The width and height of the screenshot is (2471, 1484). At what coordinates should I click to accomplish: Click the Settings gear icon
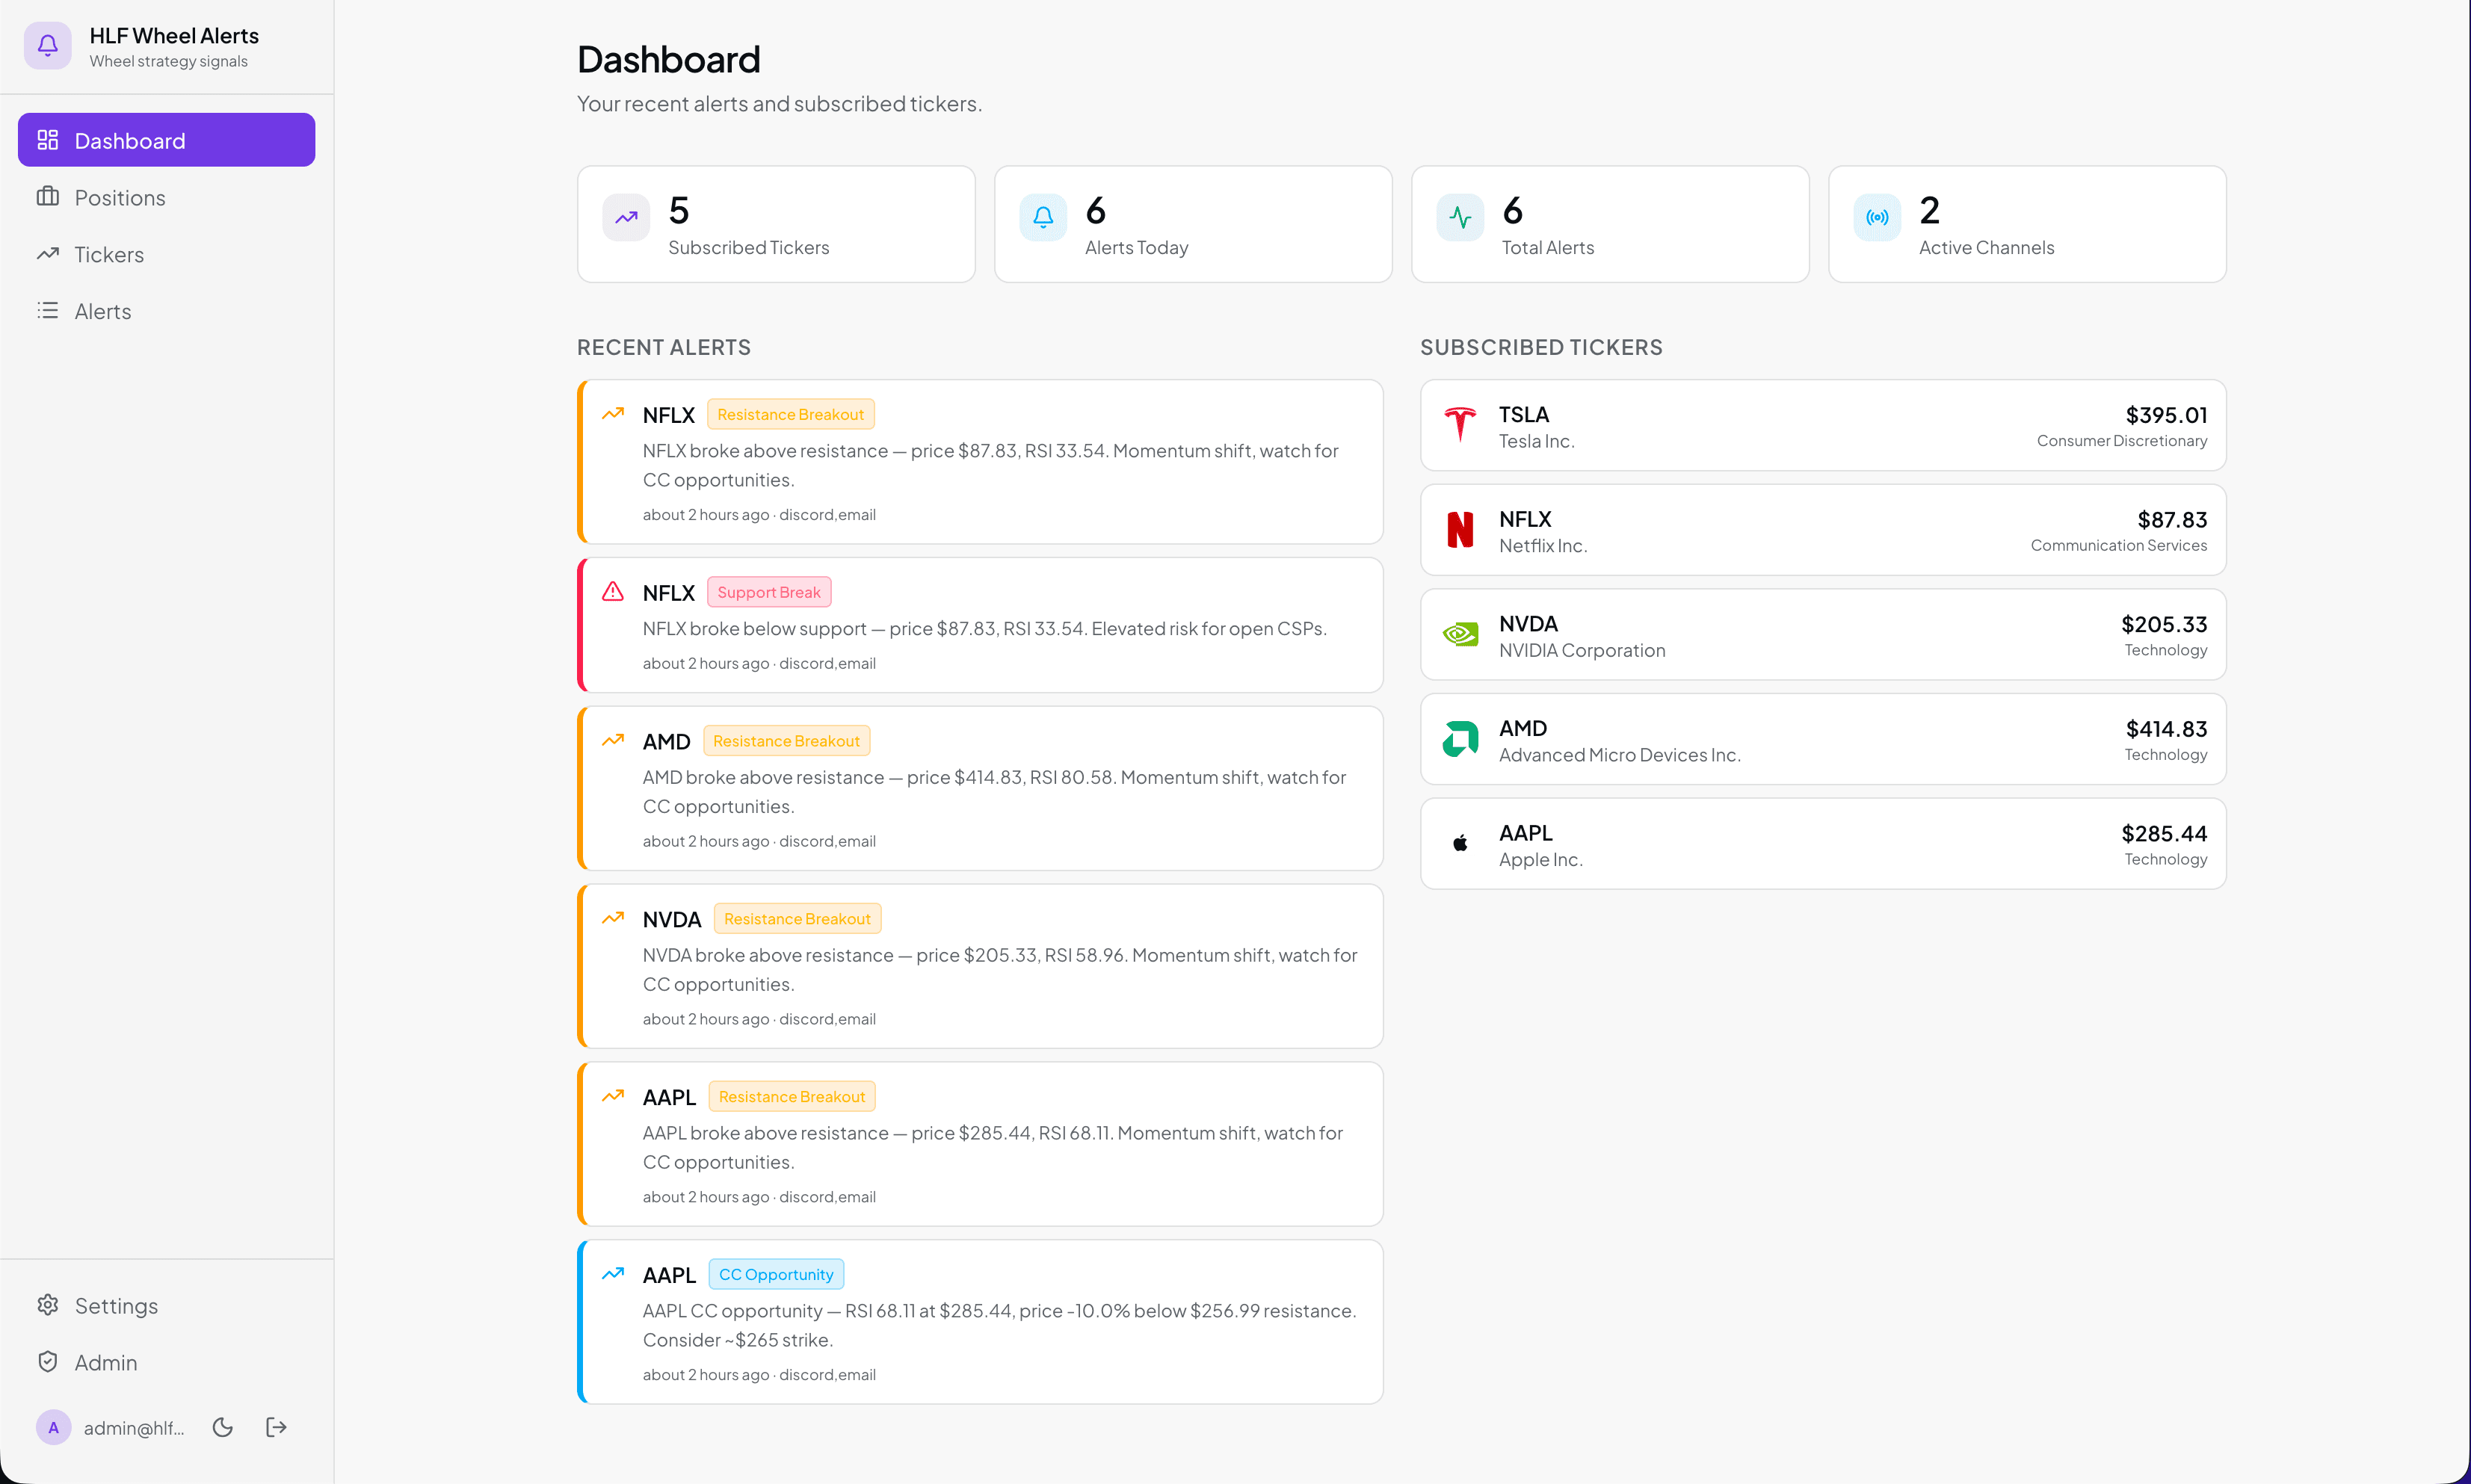click(x=48, y=1305)
